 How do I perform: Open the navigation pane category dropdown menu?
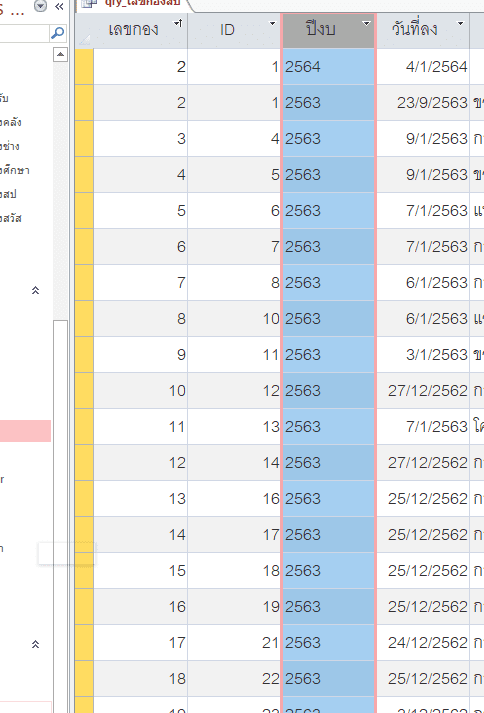41,6
